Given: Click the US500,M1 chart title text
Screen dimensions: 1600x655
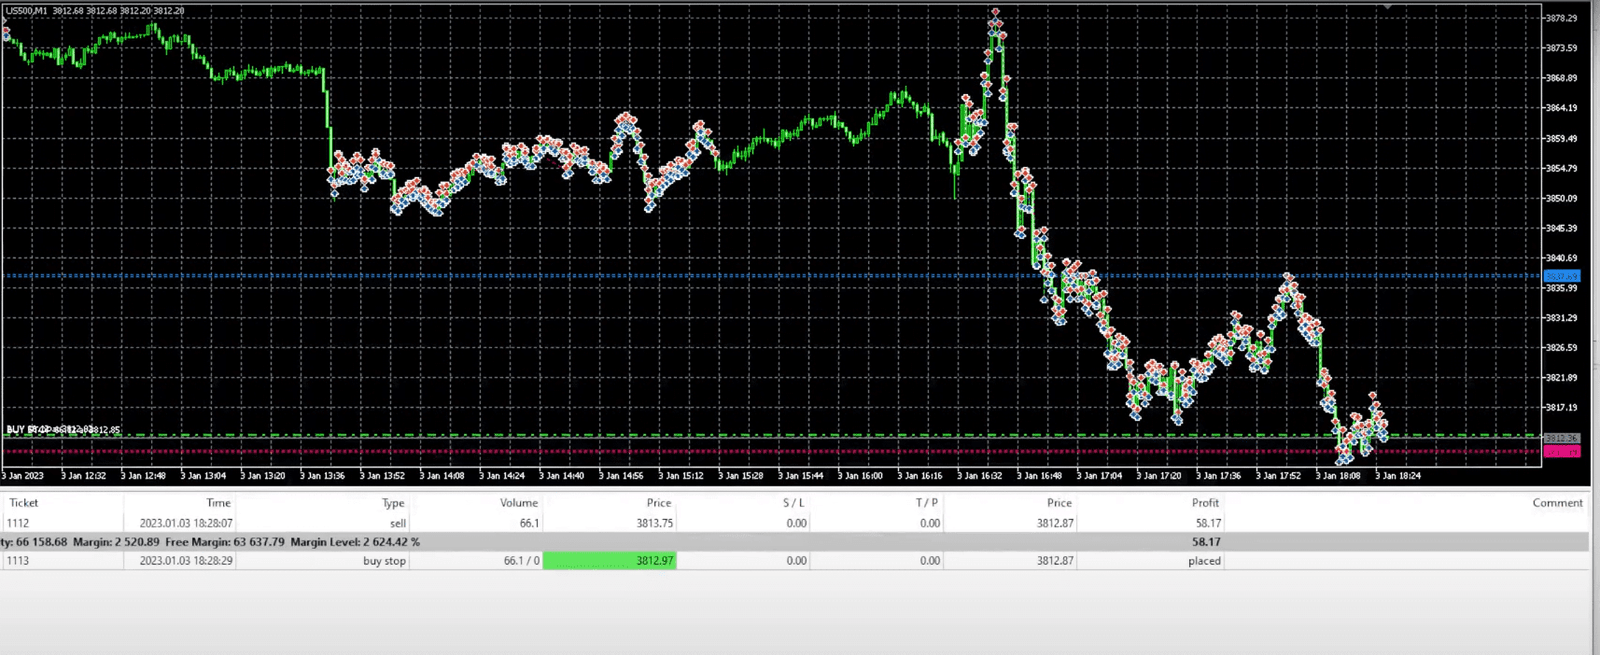Looking at the screenshot, I should [x=25, y=11].
